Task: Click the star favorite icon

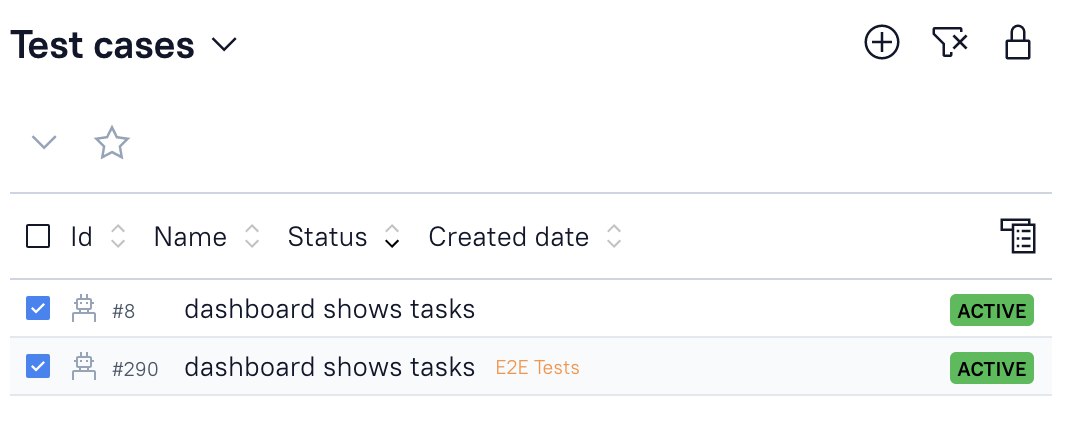Action: [111, 143]
